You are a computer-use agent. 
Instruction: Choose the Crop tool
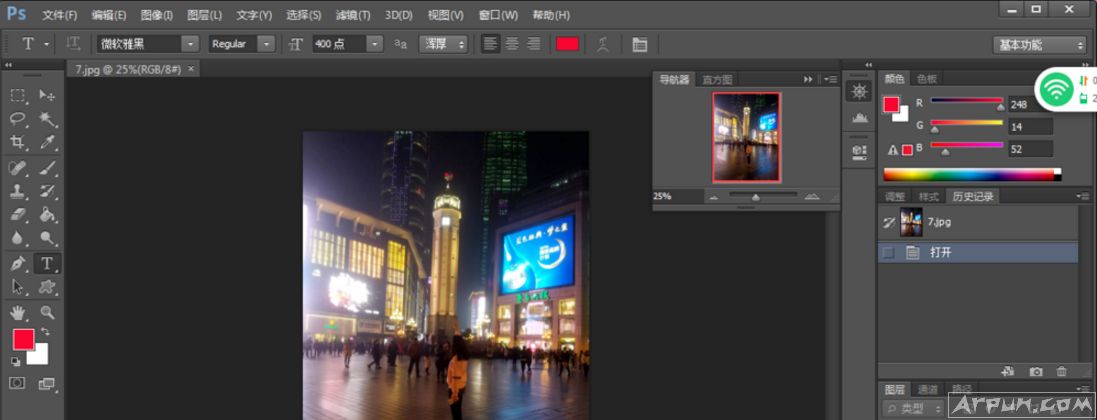(x=18, y=143)
